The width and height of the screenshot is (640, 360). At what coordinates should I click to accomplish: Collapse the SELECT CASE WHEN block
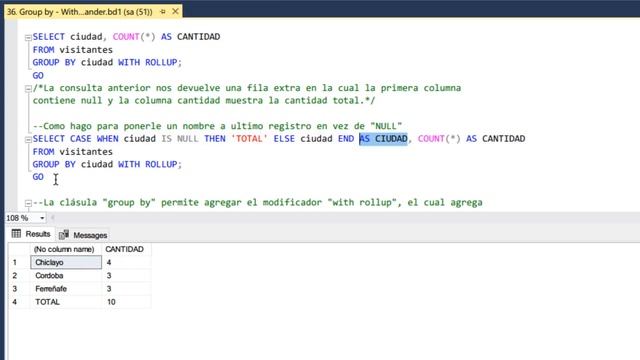[28, 140]
